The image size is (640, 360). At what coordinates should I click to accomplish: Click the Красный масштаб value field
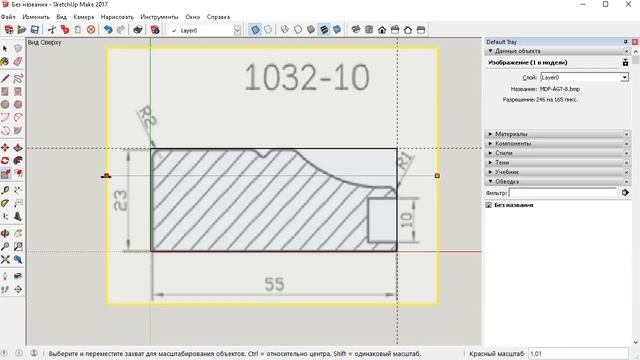coord(578,353)
